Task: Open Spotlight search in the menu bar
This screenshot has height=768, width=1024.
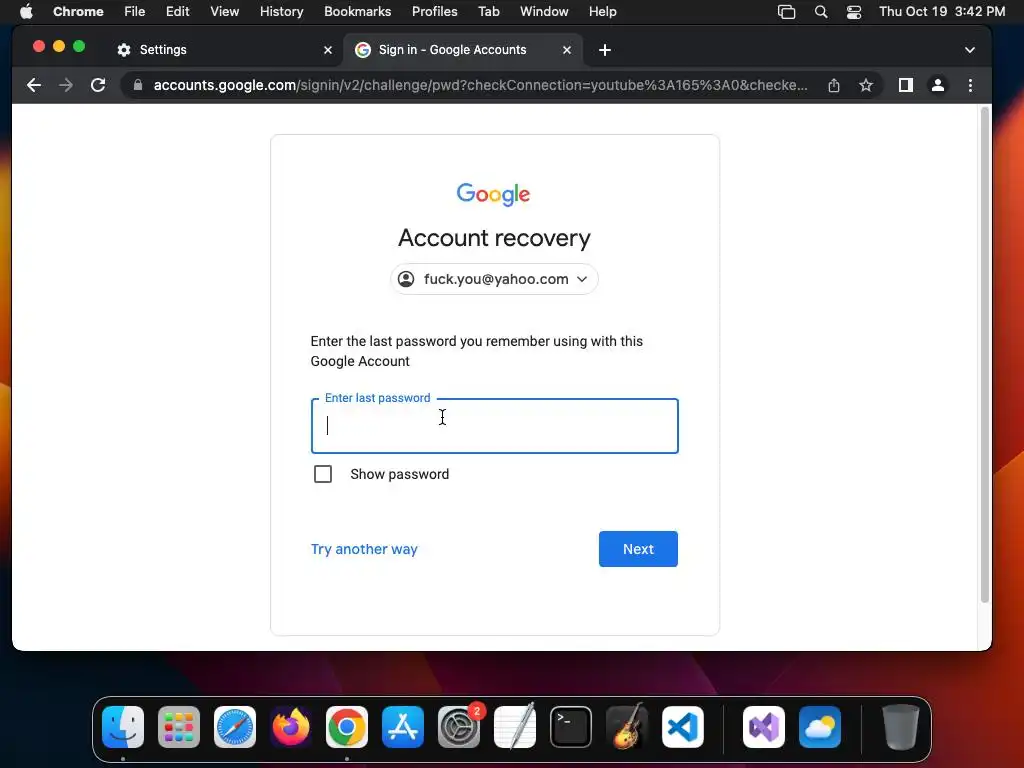Action: [821, 12]
